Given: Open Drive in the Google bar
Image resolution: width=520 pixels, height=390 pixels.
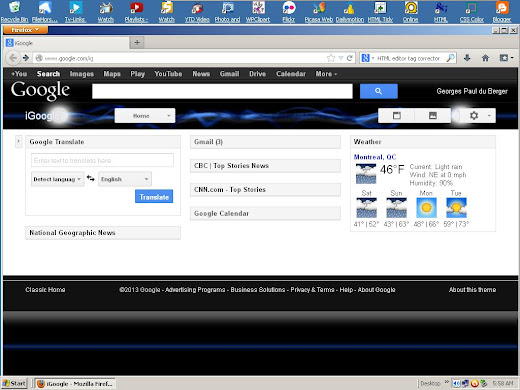Looking at the screenshot, I should pos(258,74).
